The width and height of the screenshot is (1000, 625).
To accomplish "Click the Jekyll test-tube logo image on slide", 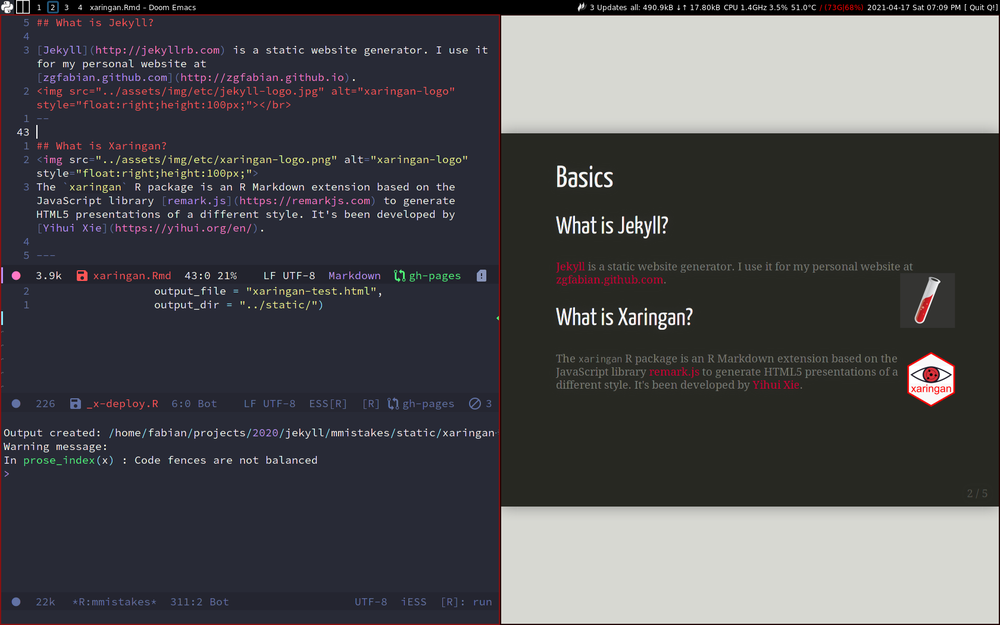I will pyautogui.click(x=927, y=300).
